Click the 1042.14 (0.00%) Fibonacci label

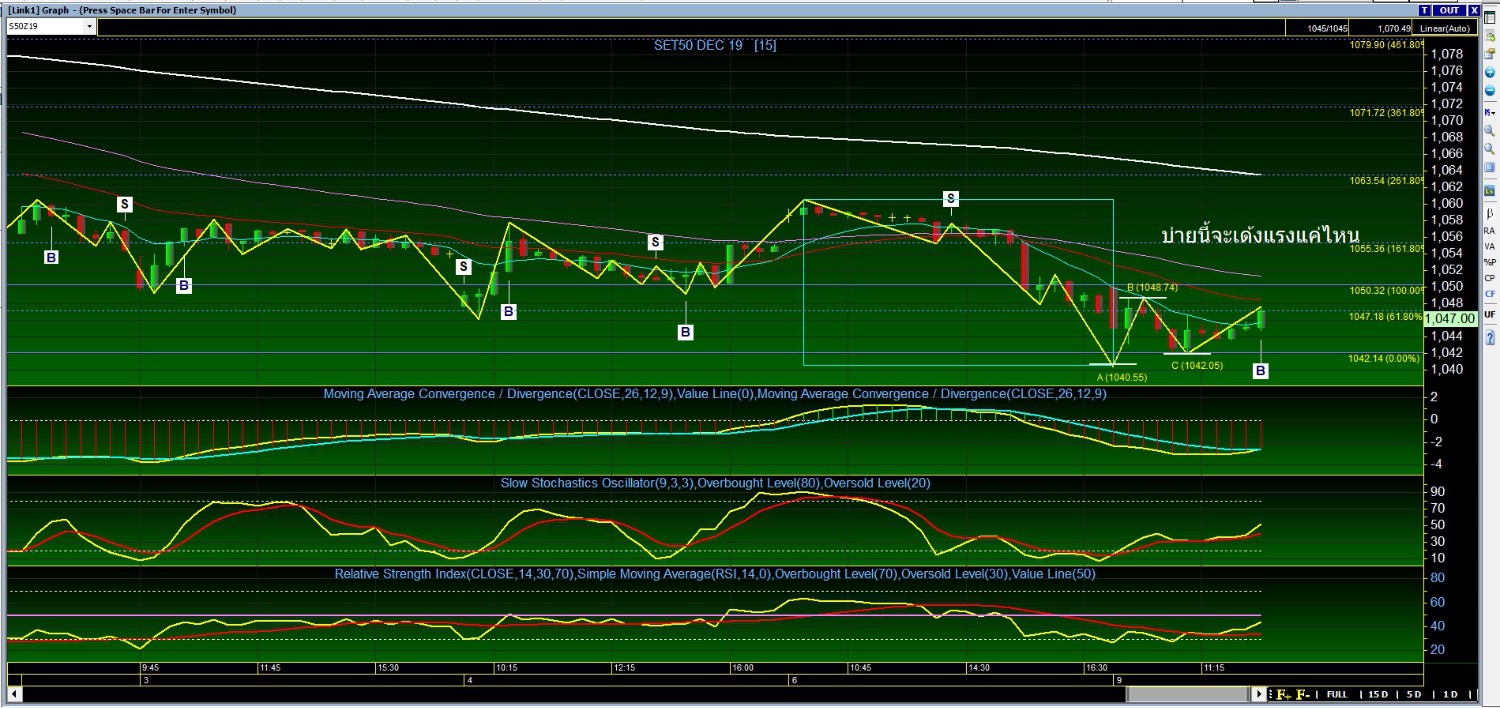1384,358
